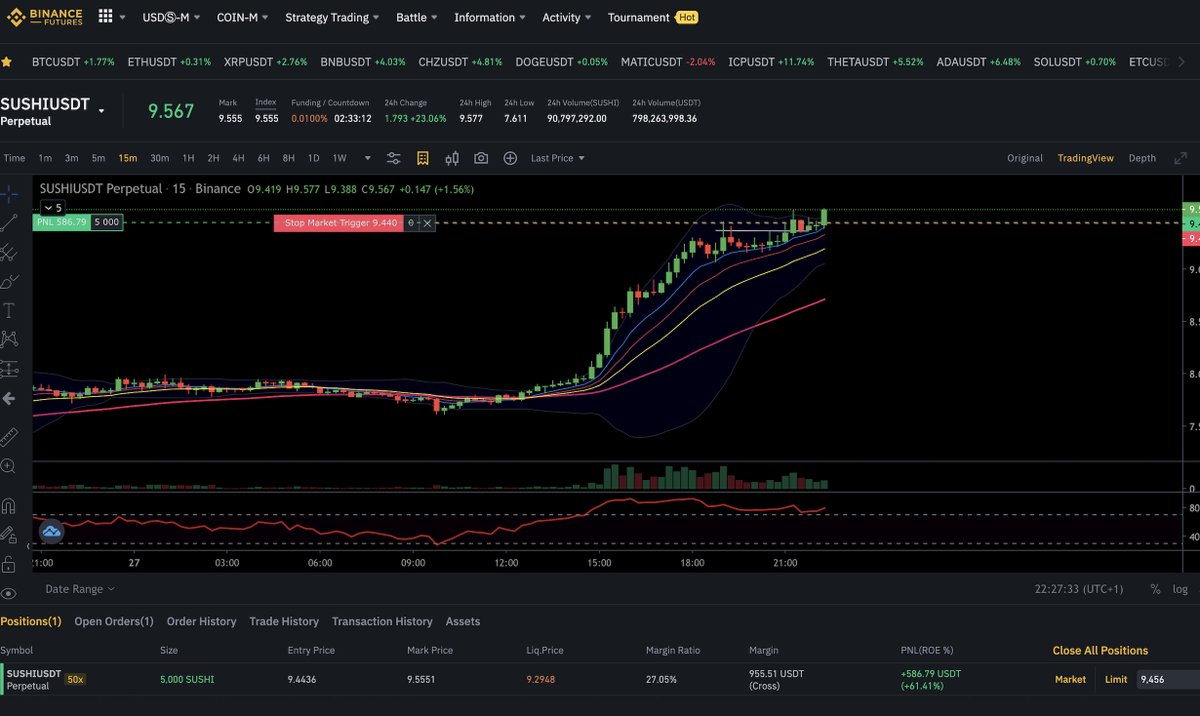Open the Date Range dropdown
1200x716 pixels.
tap(80, 589)
